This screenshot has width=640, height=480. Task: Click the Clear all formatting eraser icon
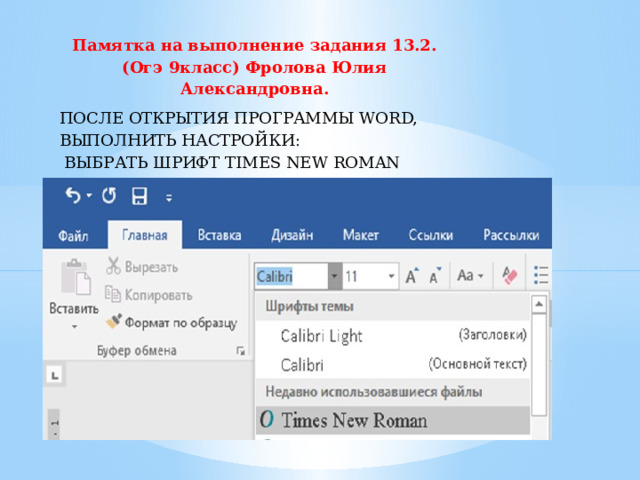pyautogui.click(x=509, y=276)
